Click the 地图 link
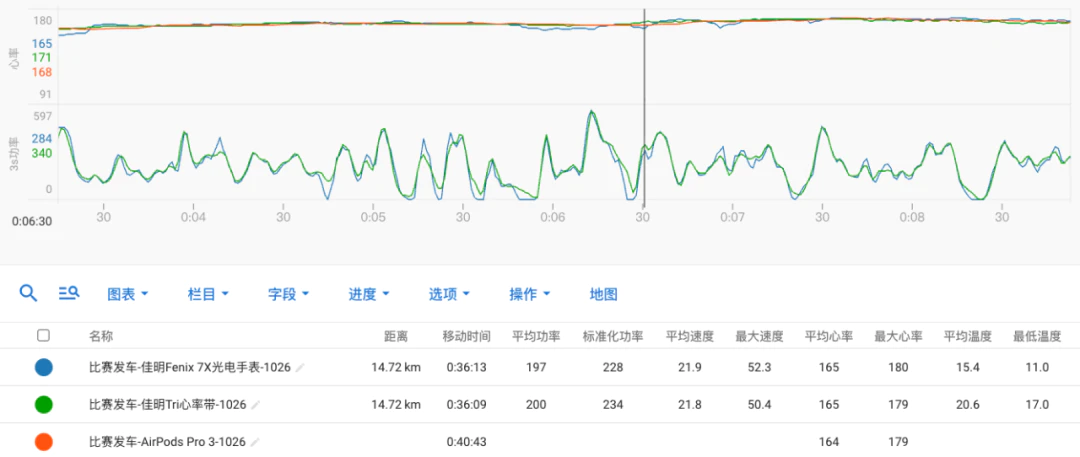This screenshot has width=1080, height=457. [603, 294]
